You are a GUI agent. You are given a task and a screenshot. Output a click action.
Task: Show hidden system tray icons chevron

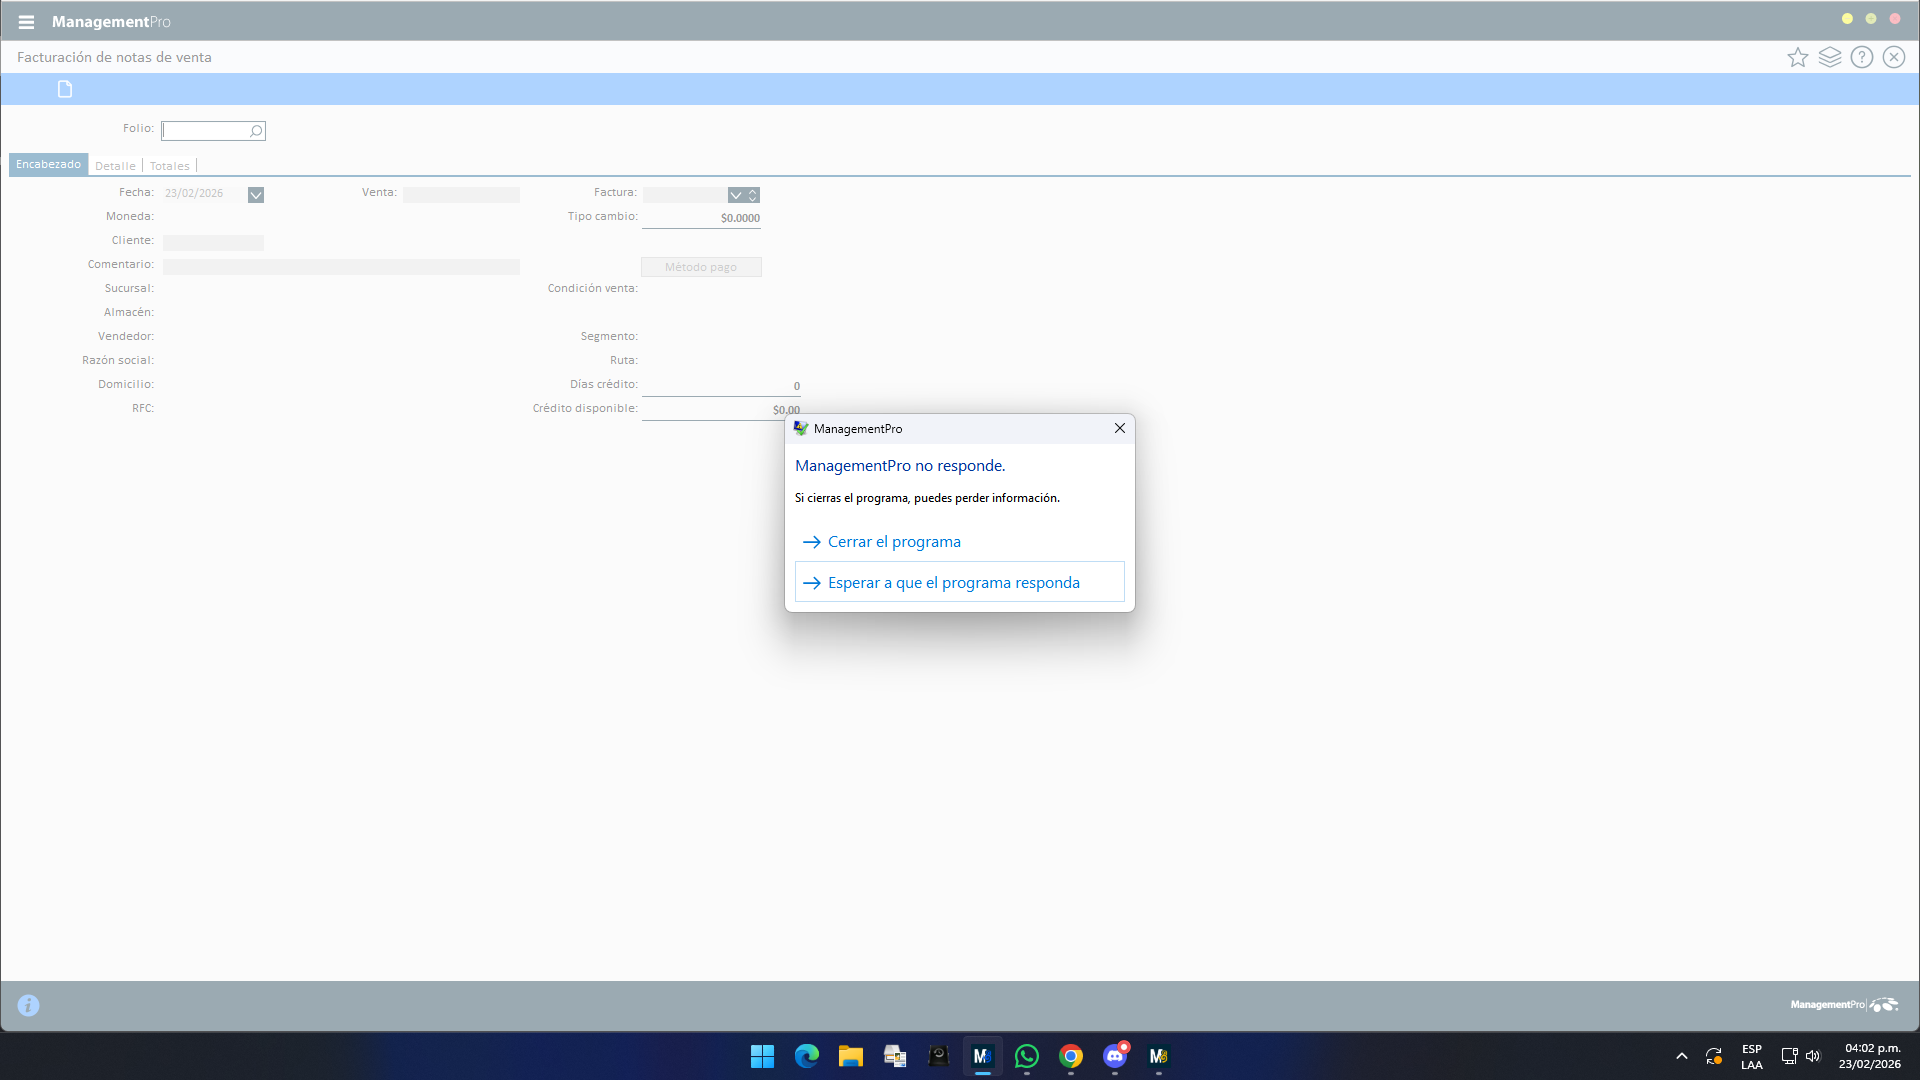[1682, 1056]
